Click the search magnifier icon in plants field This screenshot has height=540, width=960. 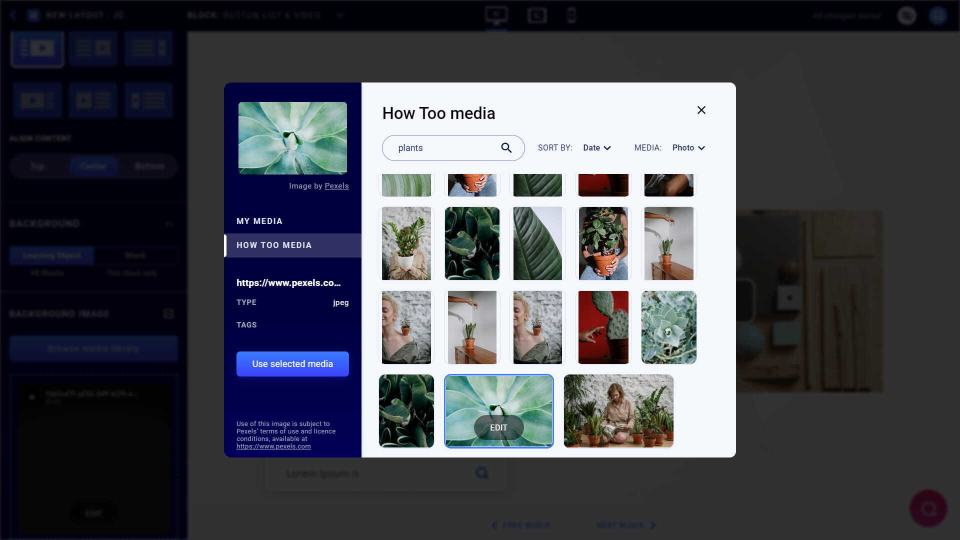tap(507, 148)
